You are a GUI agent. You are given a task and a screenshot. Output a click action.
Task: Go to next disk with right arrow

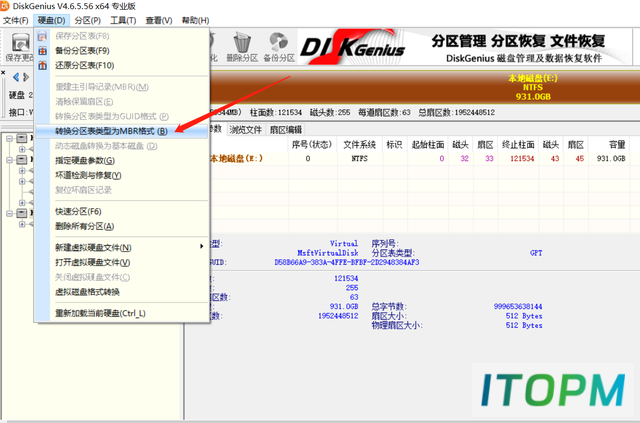click(26, 77)
